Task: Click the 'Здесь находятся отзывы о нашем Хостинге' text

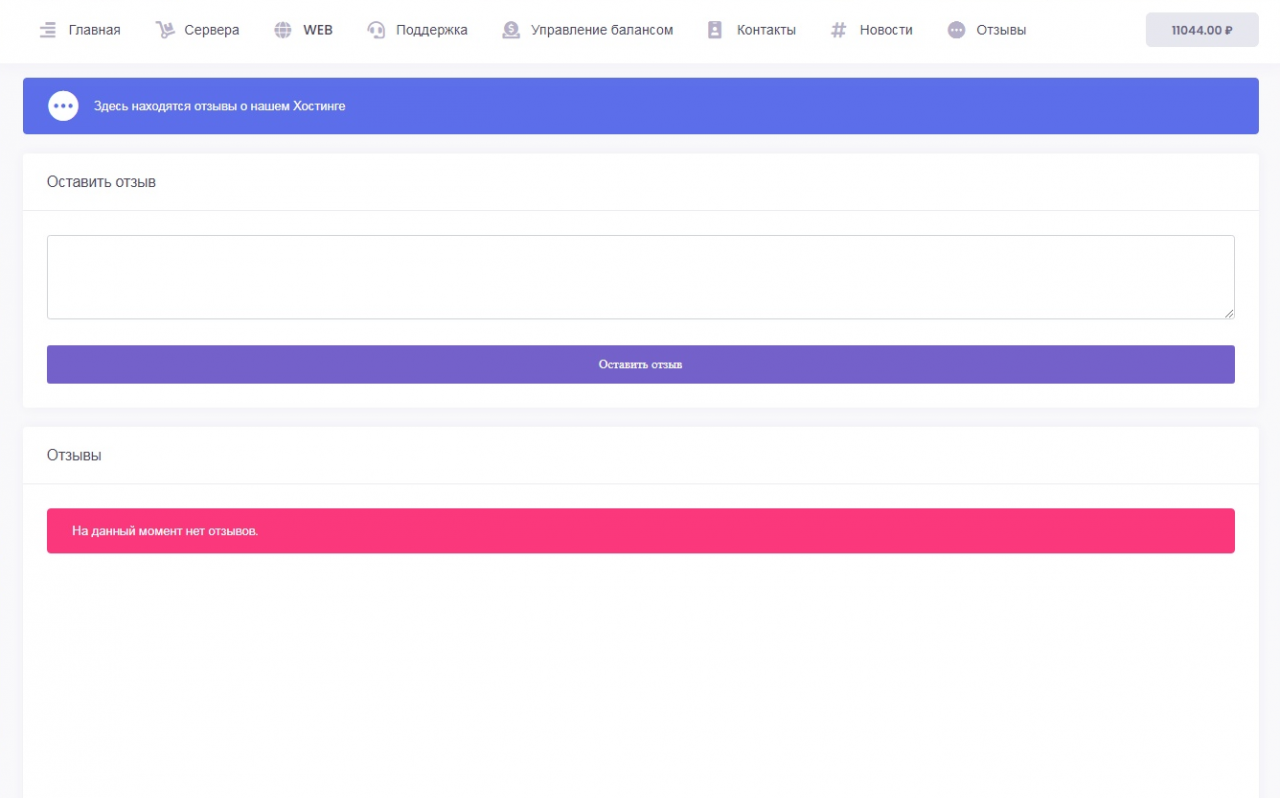Action: (220, 106)
